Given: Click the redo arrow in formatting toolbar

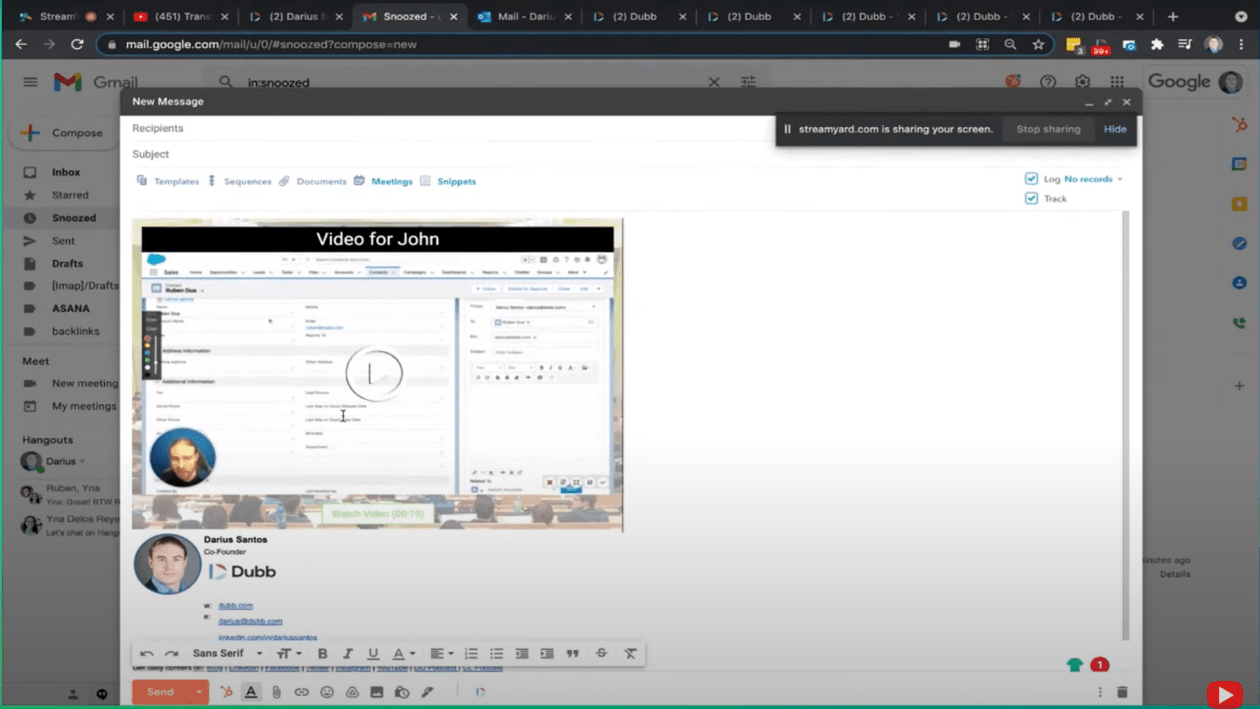Looking at the screenshot, I should [x=171, y=653].
